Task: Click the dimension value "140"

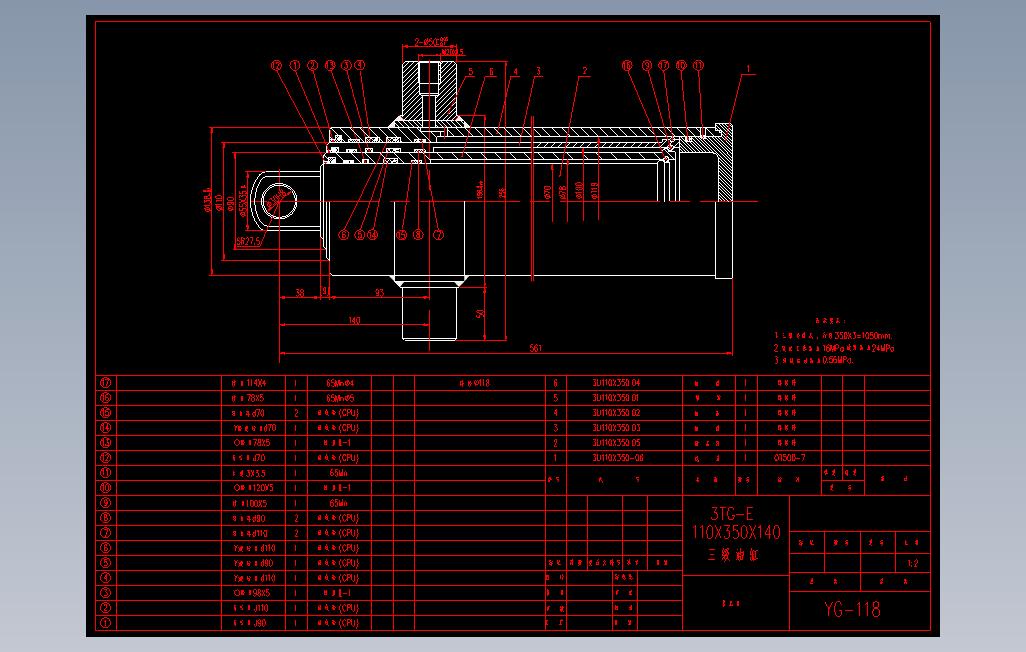Action: [x=354, y=320]
